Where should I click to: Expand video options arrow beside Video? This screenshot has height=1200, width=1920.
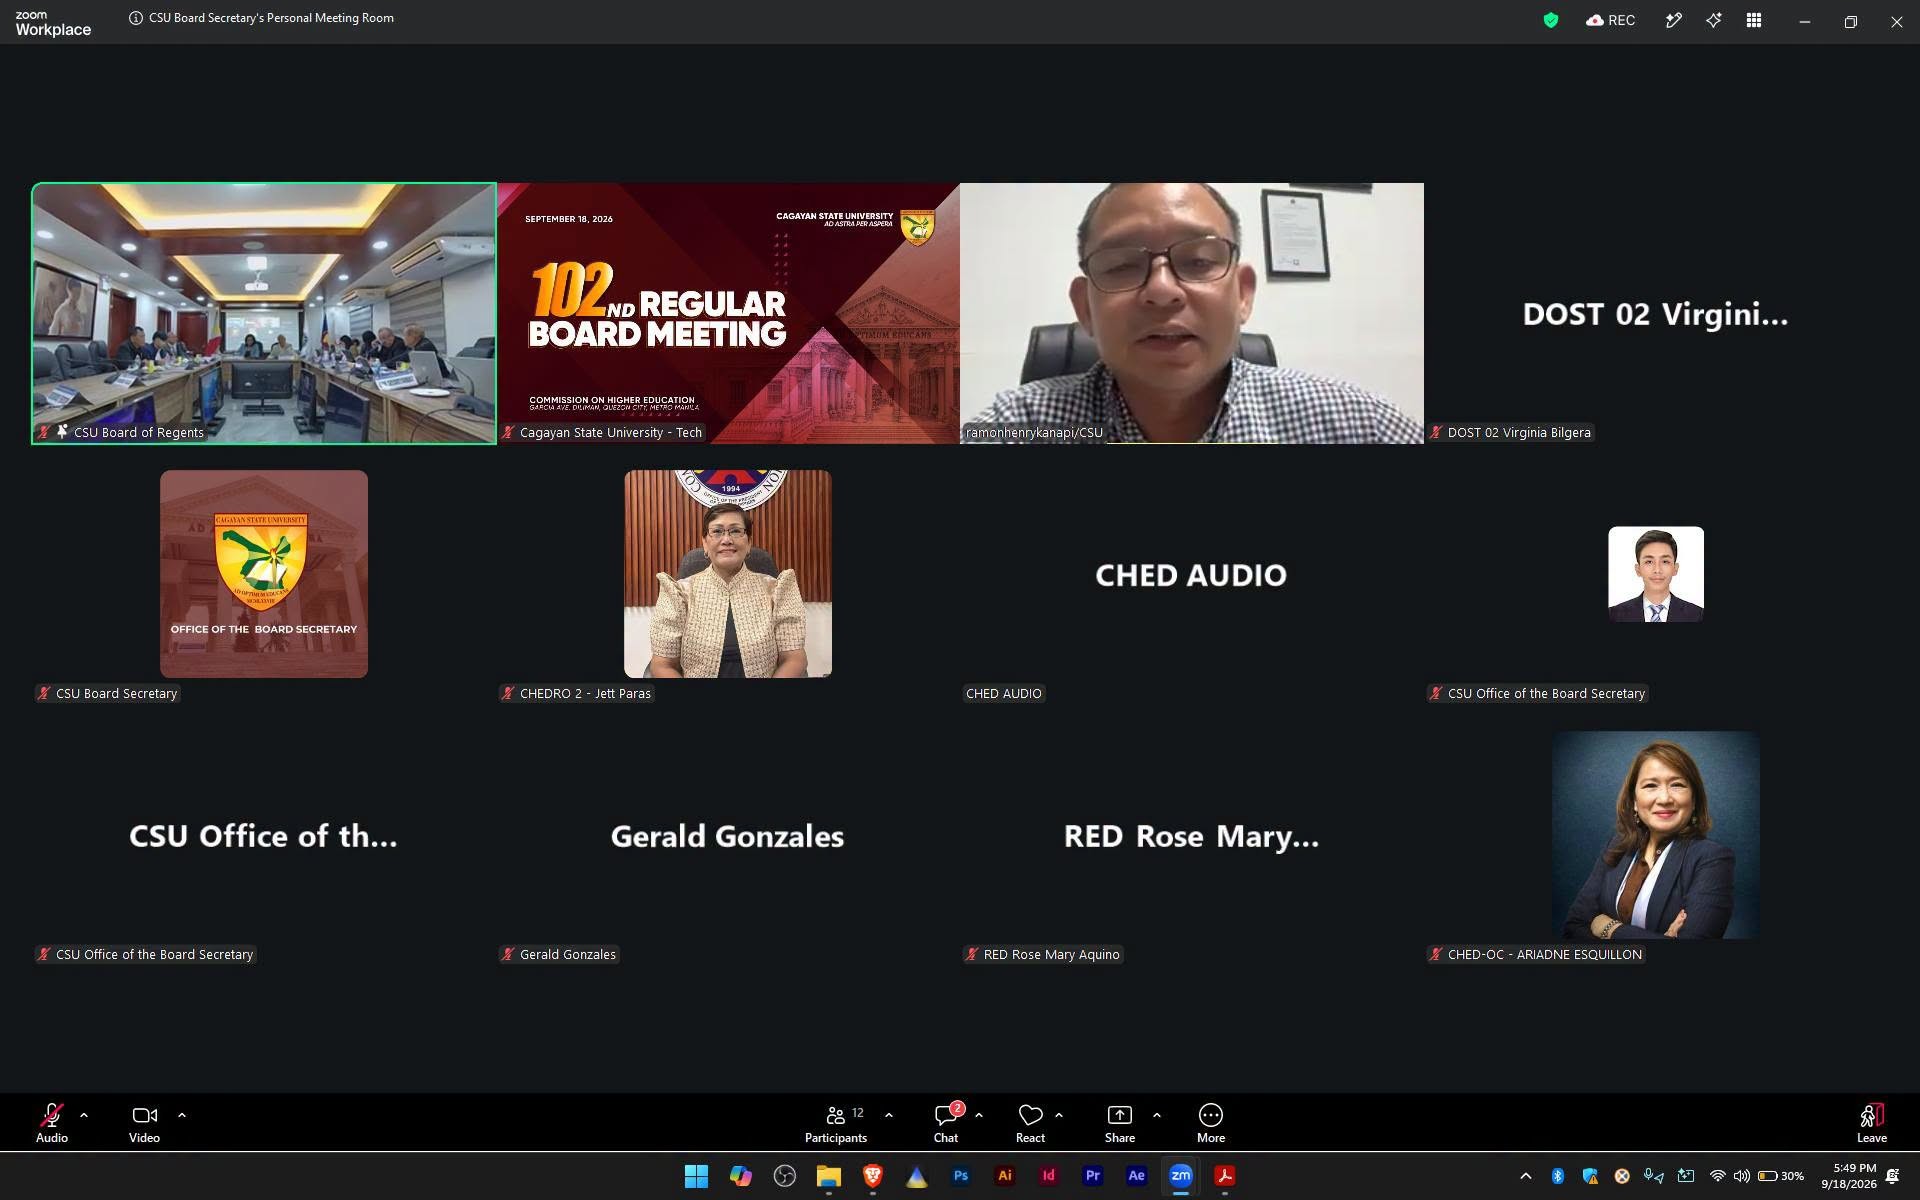182,1115
